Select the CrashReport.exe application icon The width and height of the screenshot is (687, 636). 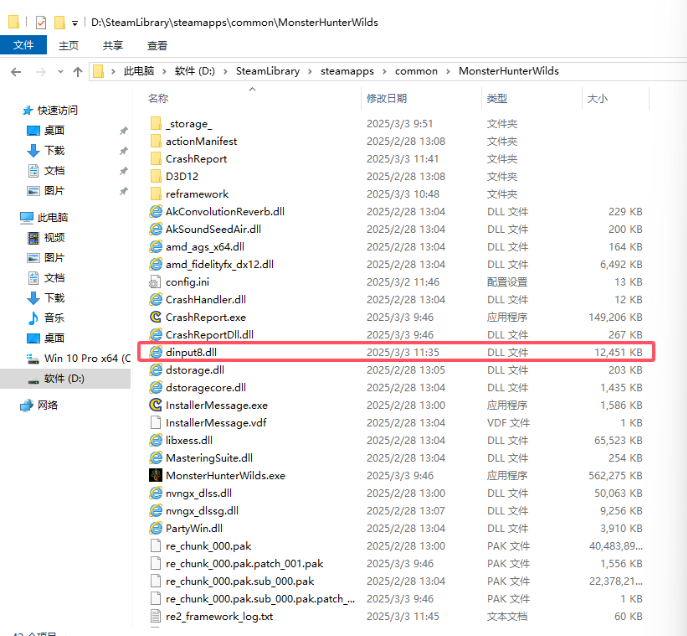pos(156,317)
